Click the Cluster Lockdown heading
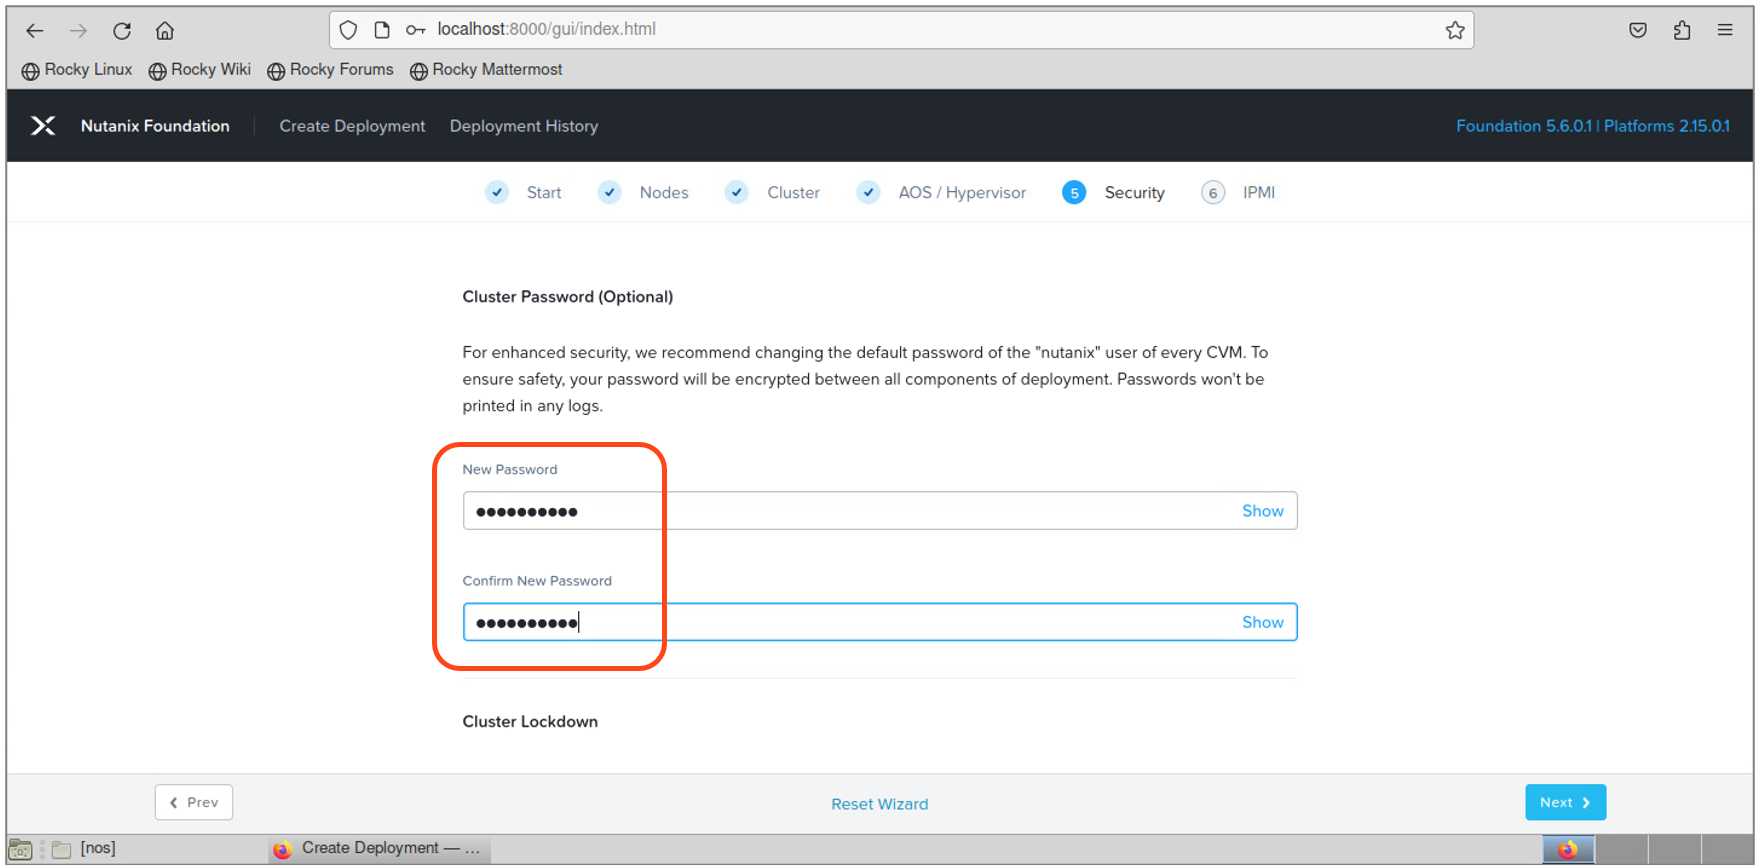 (530, 722)
